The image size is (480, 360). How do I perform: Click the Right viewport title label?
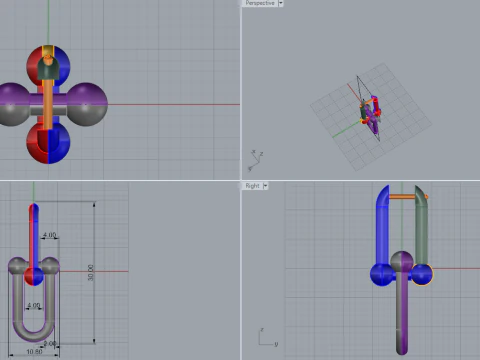(252, 186)
